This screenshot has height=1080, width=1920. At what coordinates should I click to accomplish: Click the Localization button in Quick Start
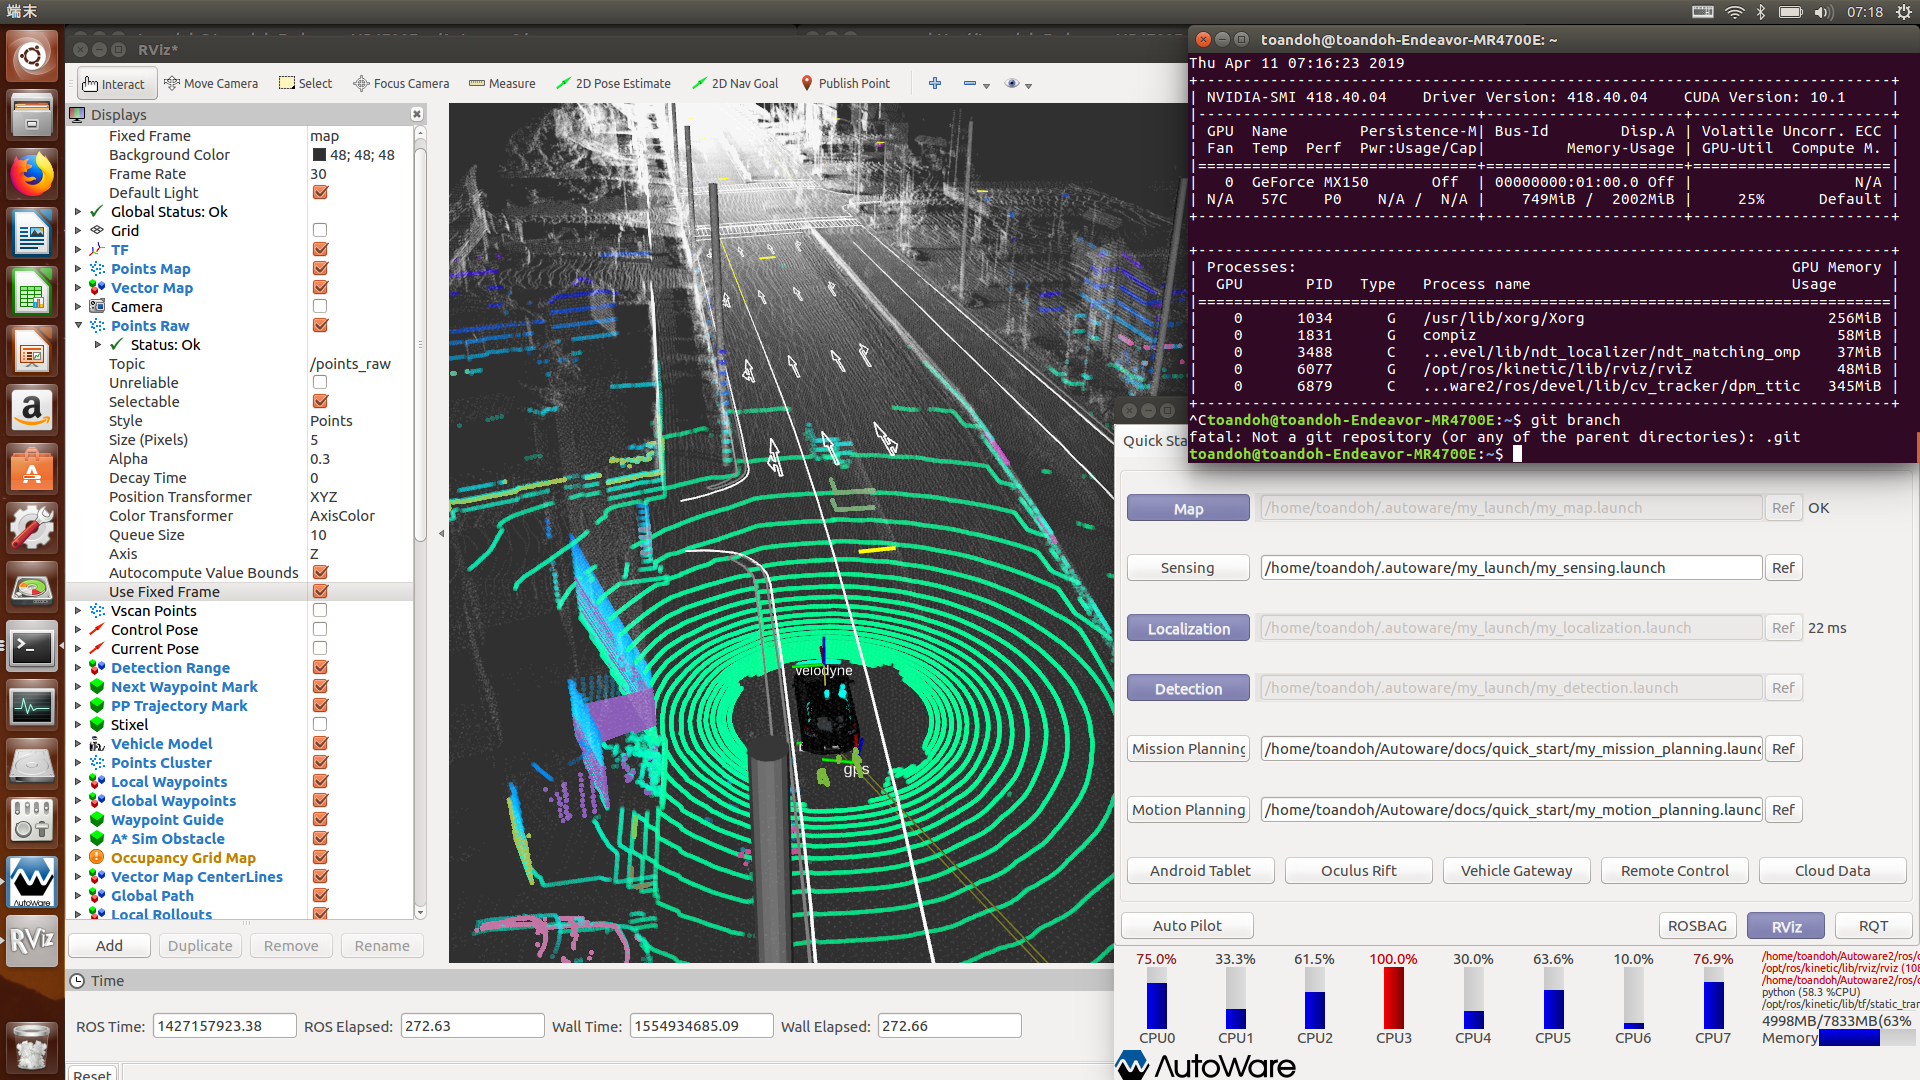tap(1188, 629)
